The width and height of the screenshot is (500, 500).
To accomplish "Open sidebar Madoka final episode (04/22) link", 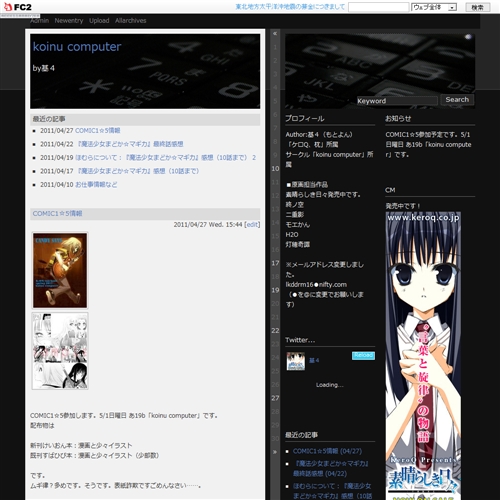I will click(331, 468).
